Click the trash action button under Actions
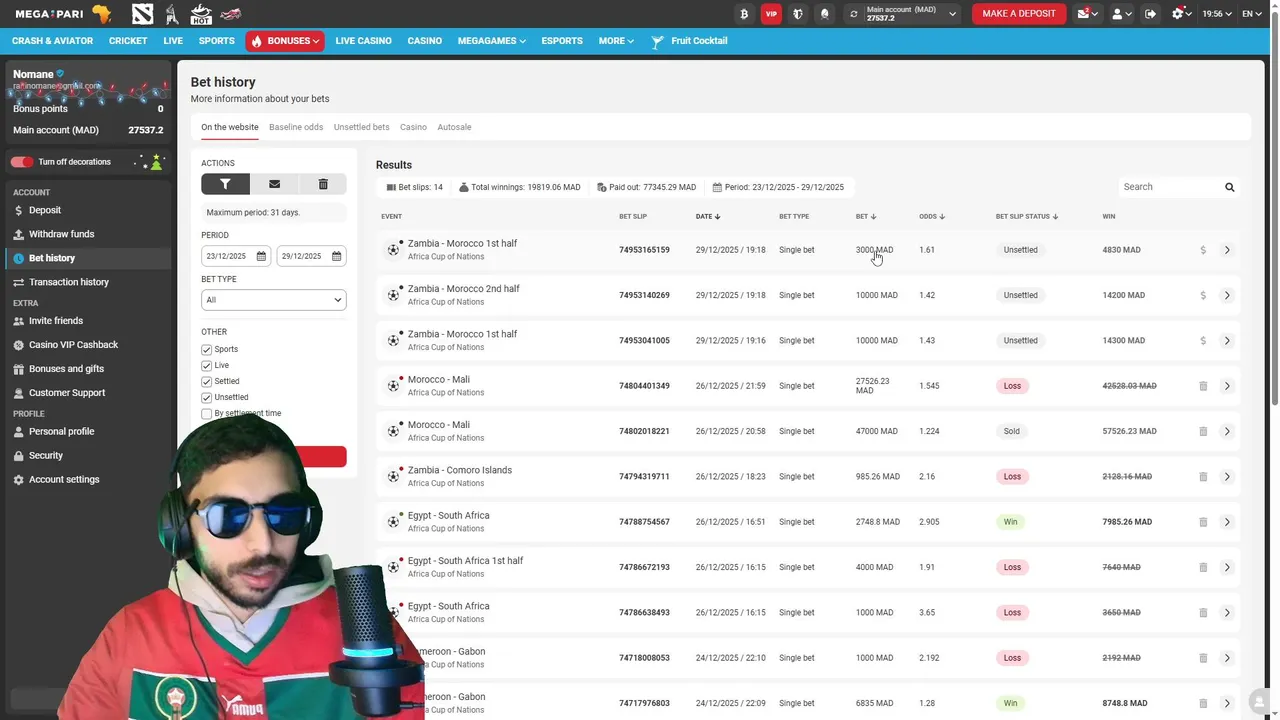 coord(323,184)
